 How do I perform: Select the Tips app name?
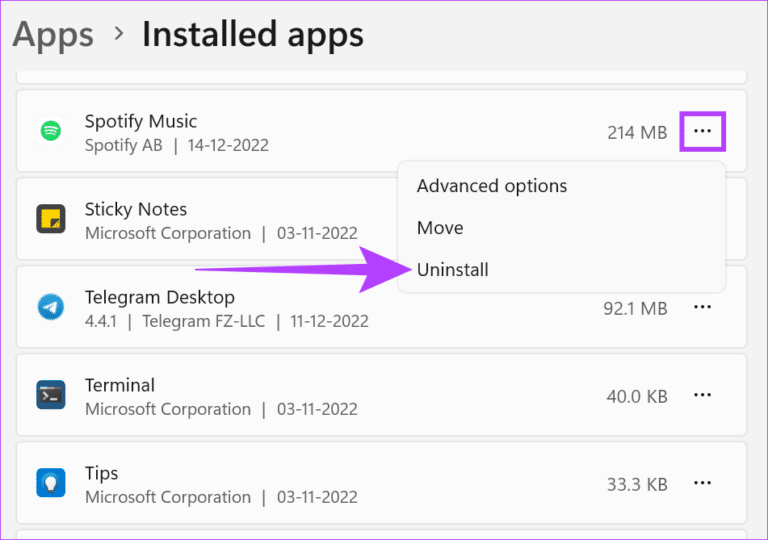[101, 473]
